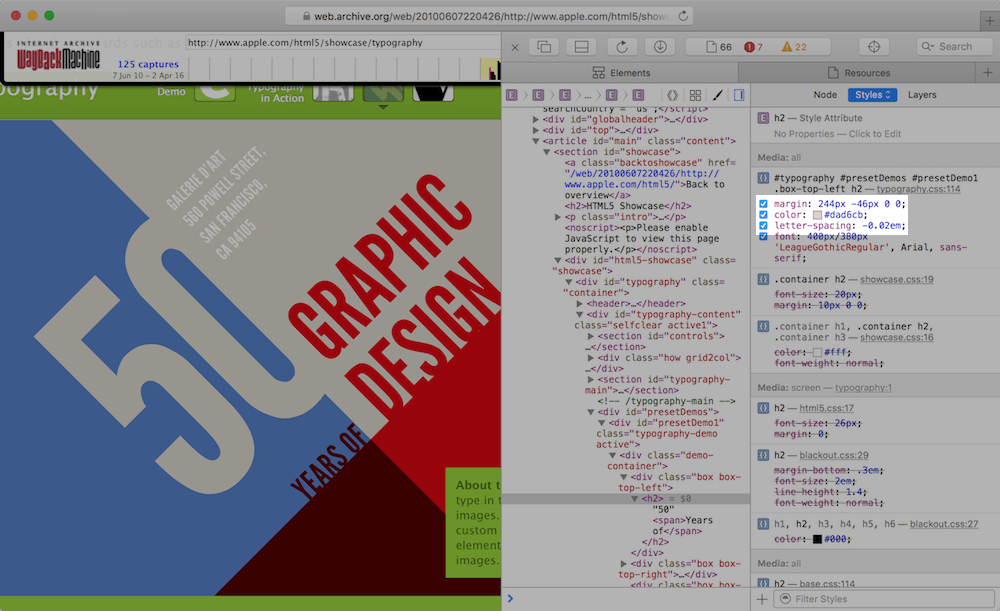
Task: Open showcase.css:16 source link
Action: click(x=896, y=337)
